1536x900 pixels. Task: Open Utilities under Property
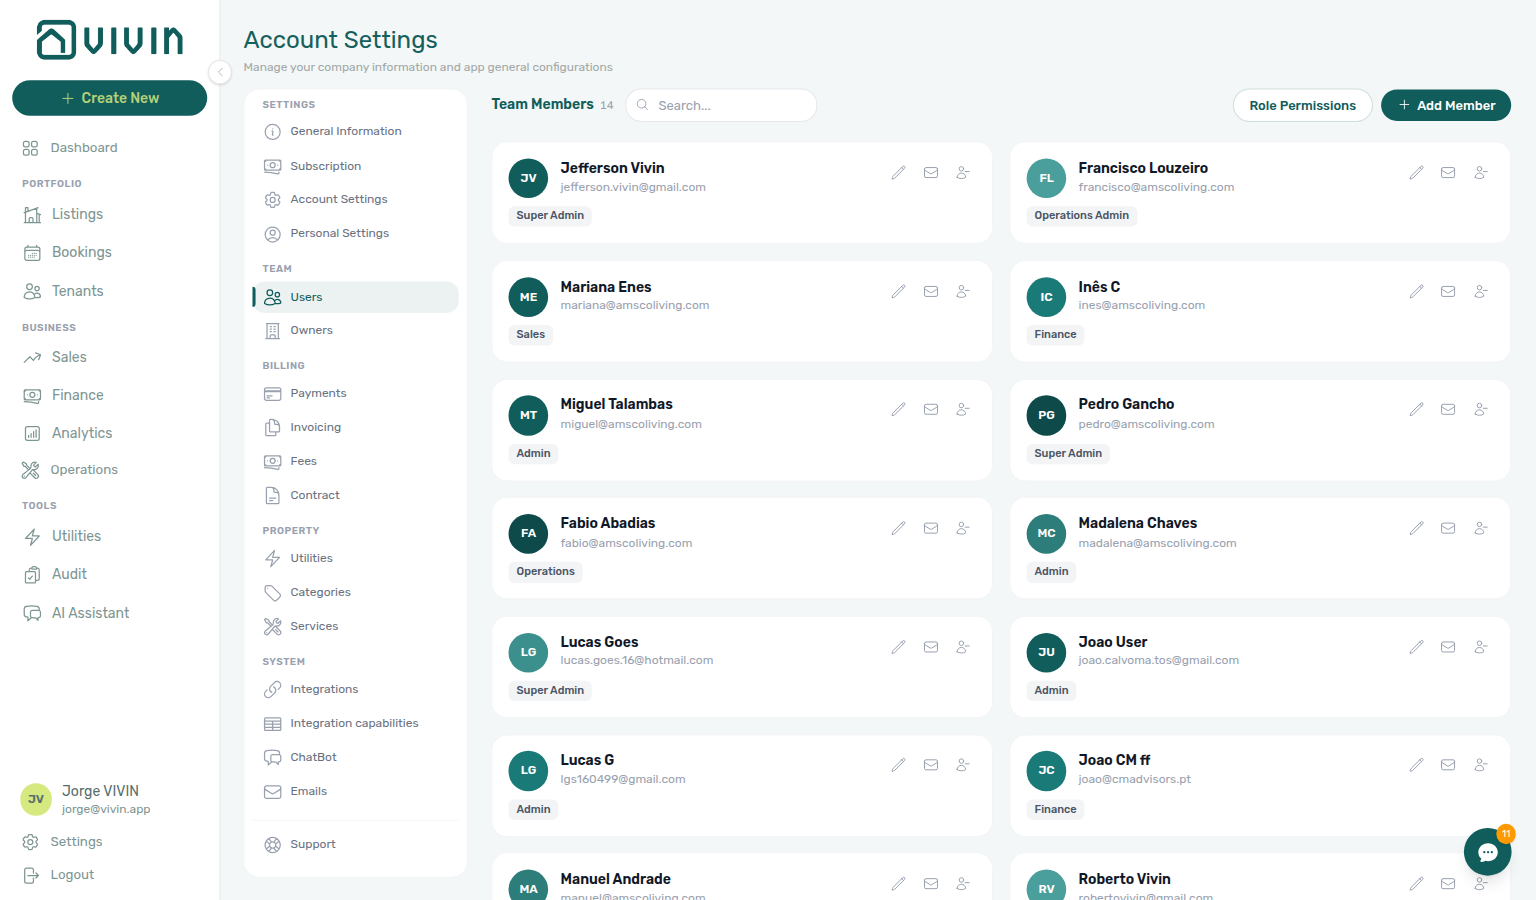point(355,558)
